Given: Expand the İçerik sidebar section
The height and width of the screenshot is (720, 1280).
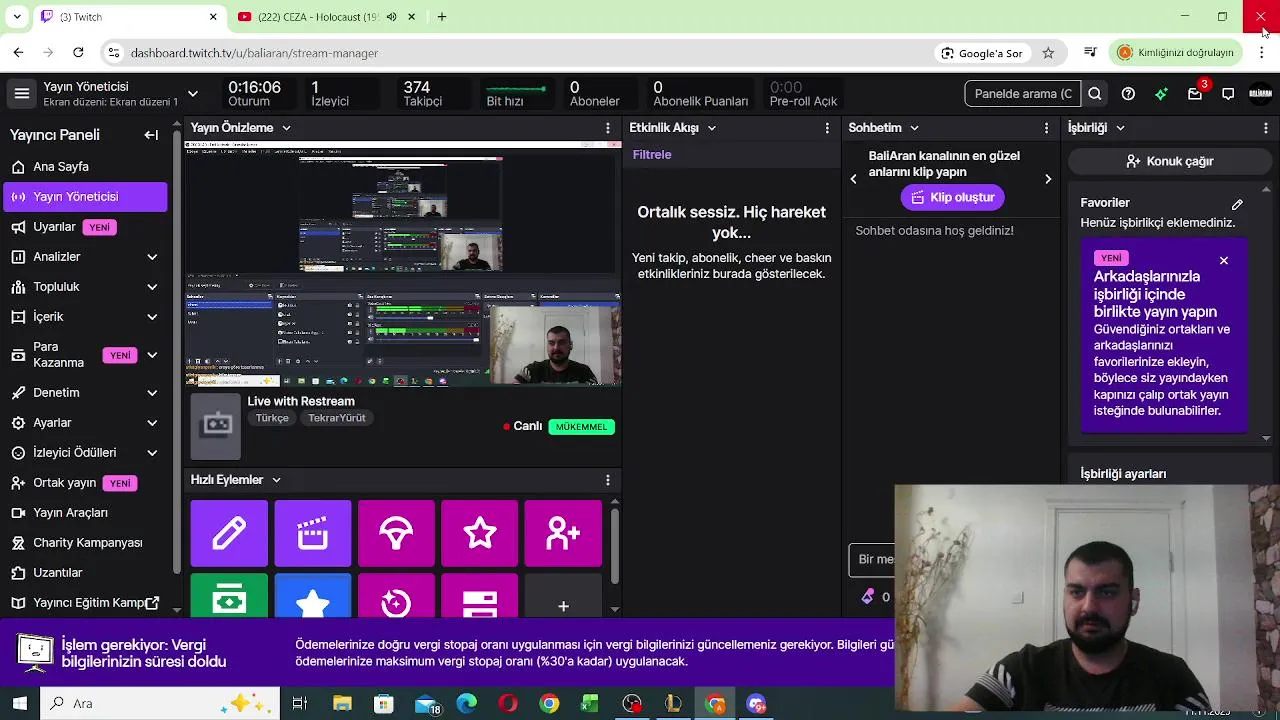Looking at the screenshot, I should point(152,317).
